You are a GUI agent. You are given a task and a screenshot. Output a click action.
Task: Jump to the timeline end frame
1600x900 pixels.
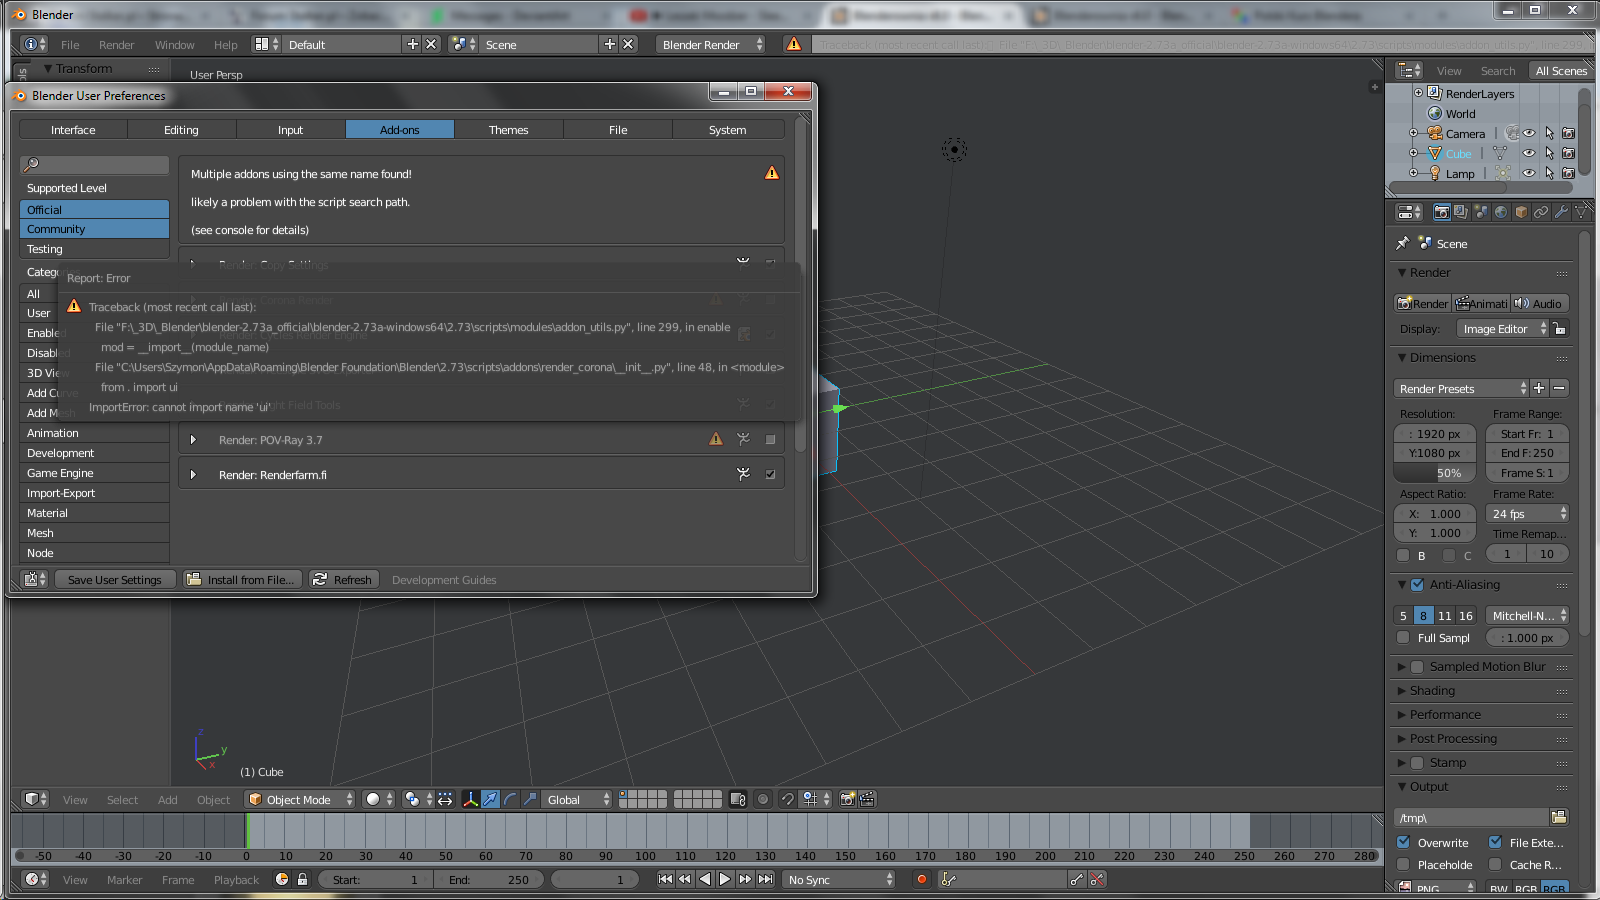765,879
